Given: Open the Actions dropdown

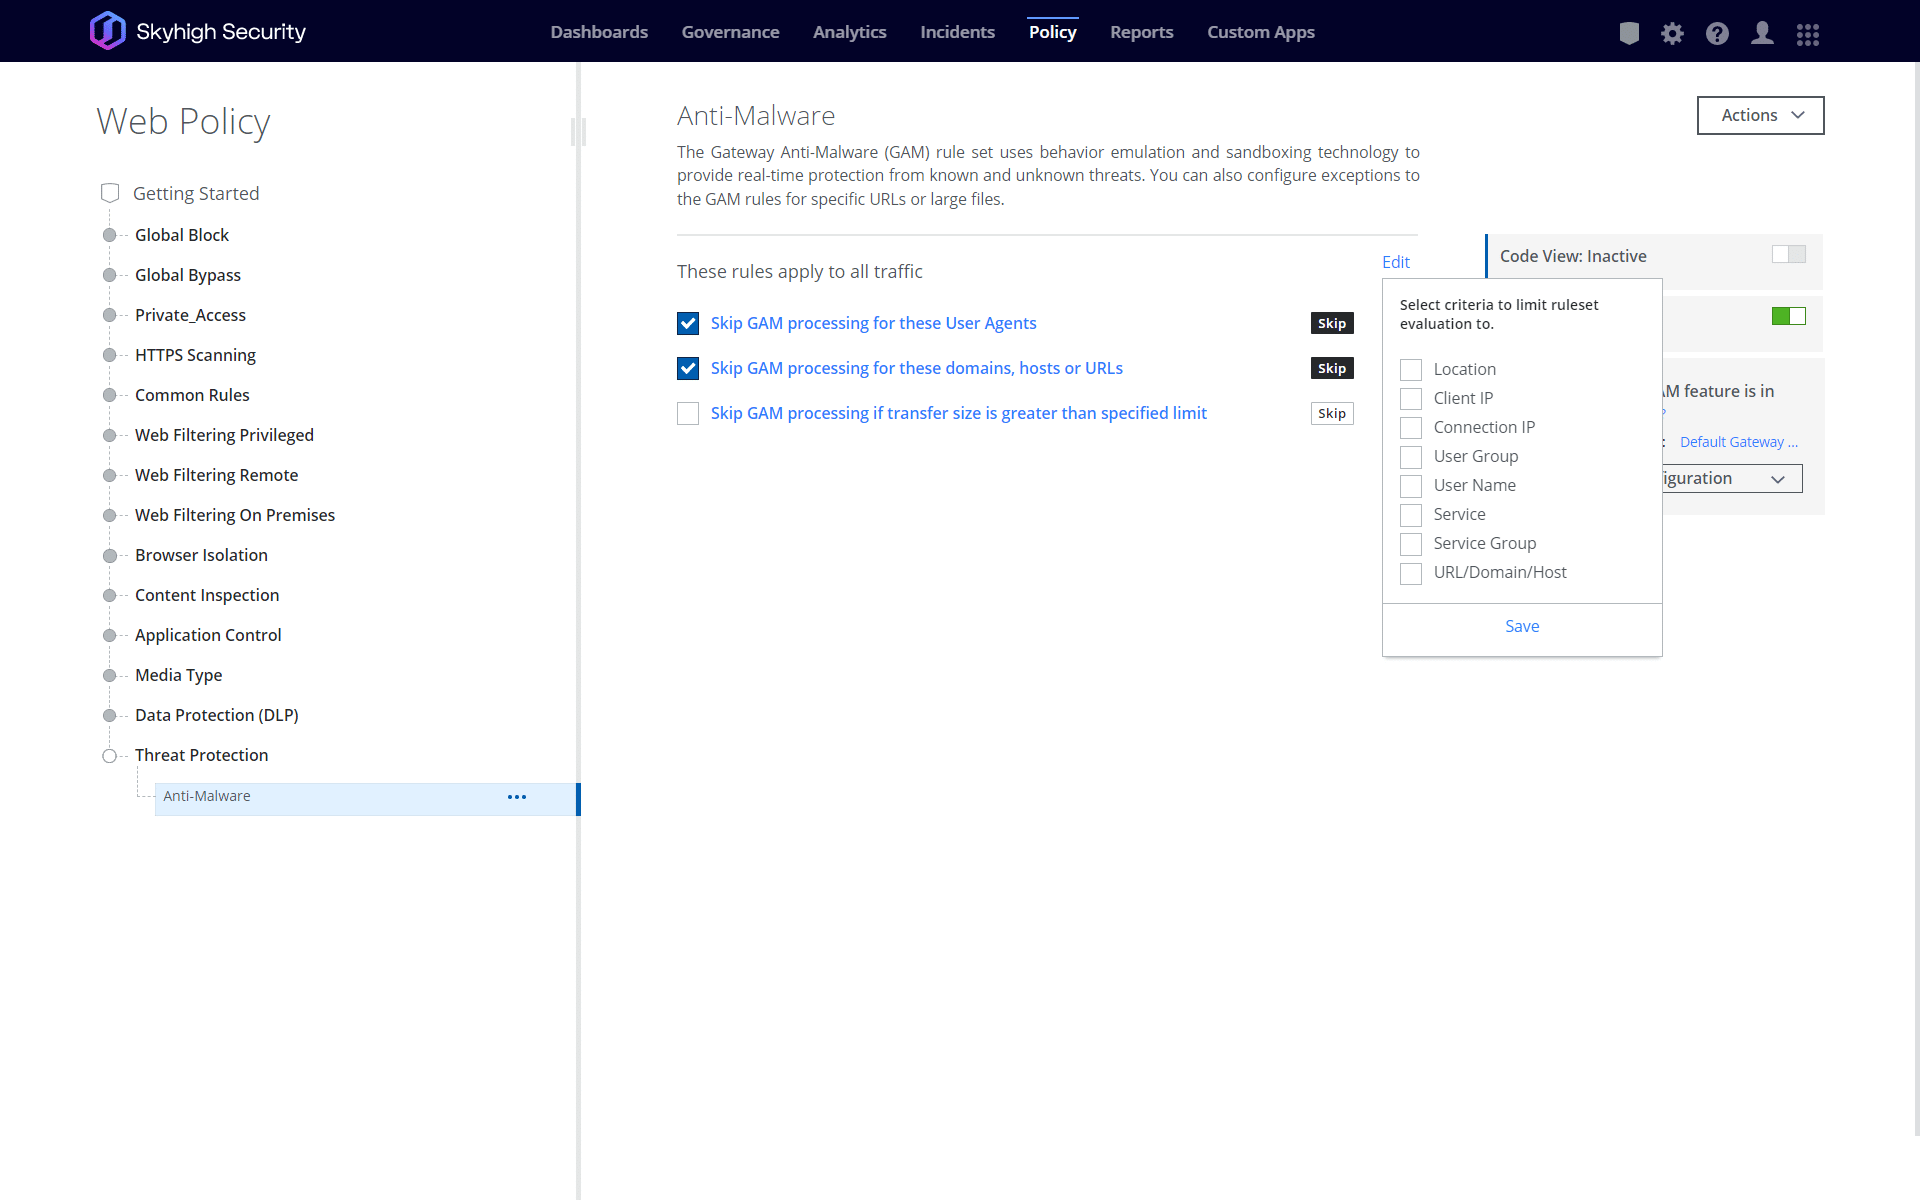Looking at the screenshot, I should (x=1760, y=115).
